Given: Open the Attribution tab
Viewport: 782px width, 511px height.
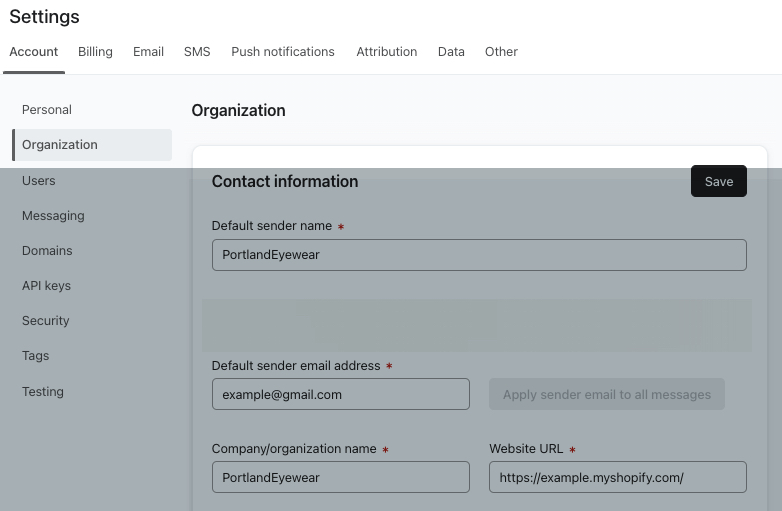Looking at the screenshot, I should point(386,52).
